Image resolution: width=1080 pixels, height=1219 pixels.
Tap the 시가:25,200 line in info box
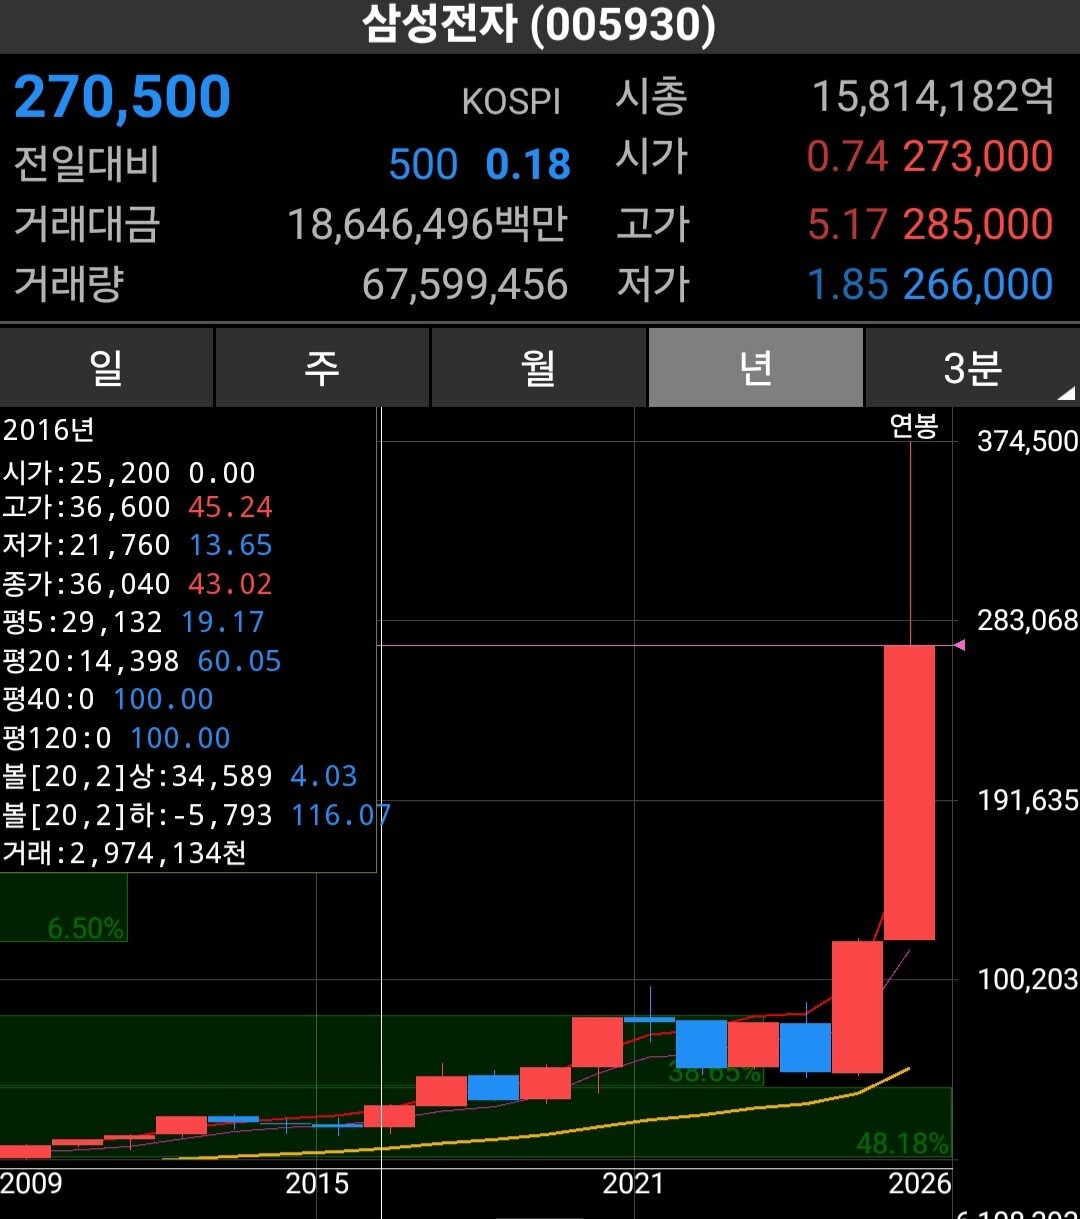[129, 472]
